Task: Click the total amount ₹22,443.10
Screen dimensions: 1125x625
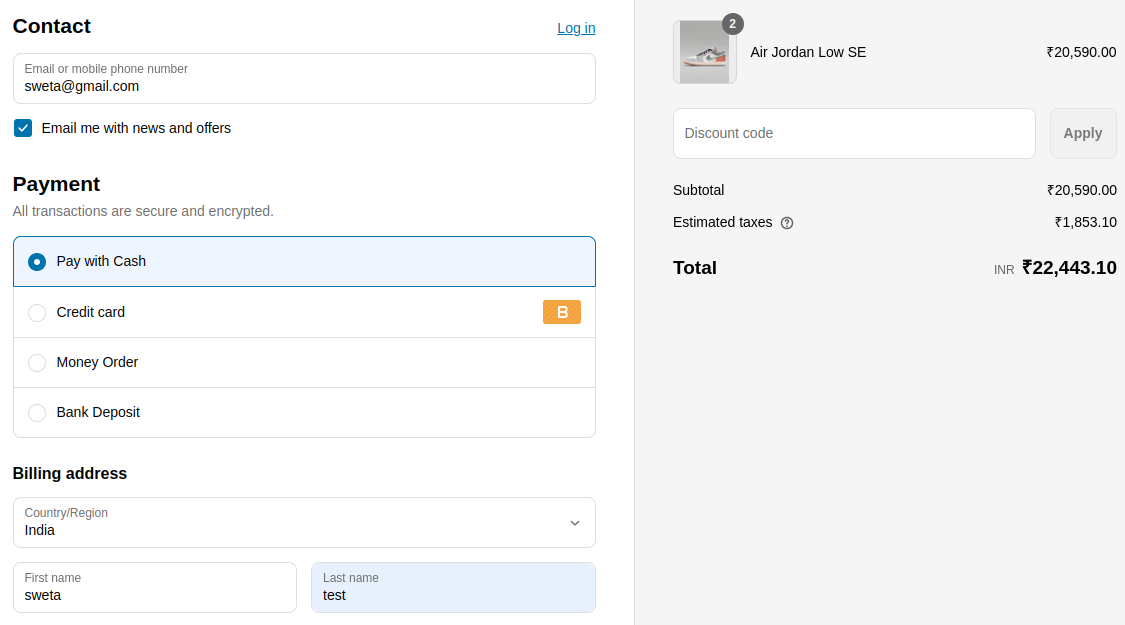Action: click(x=1069, y=268)
